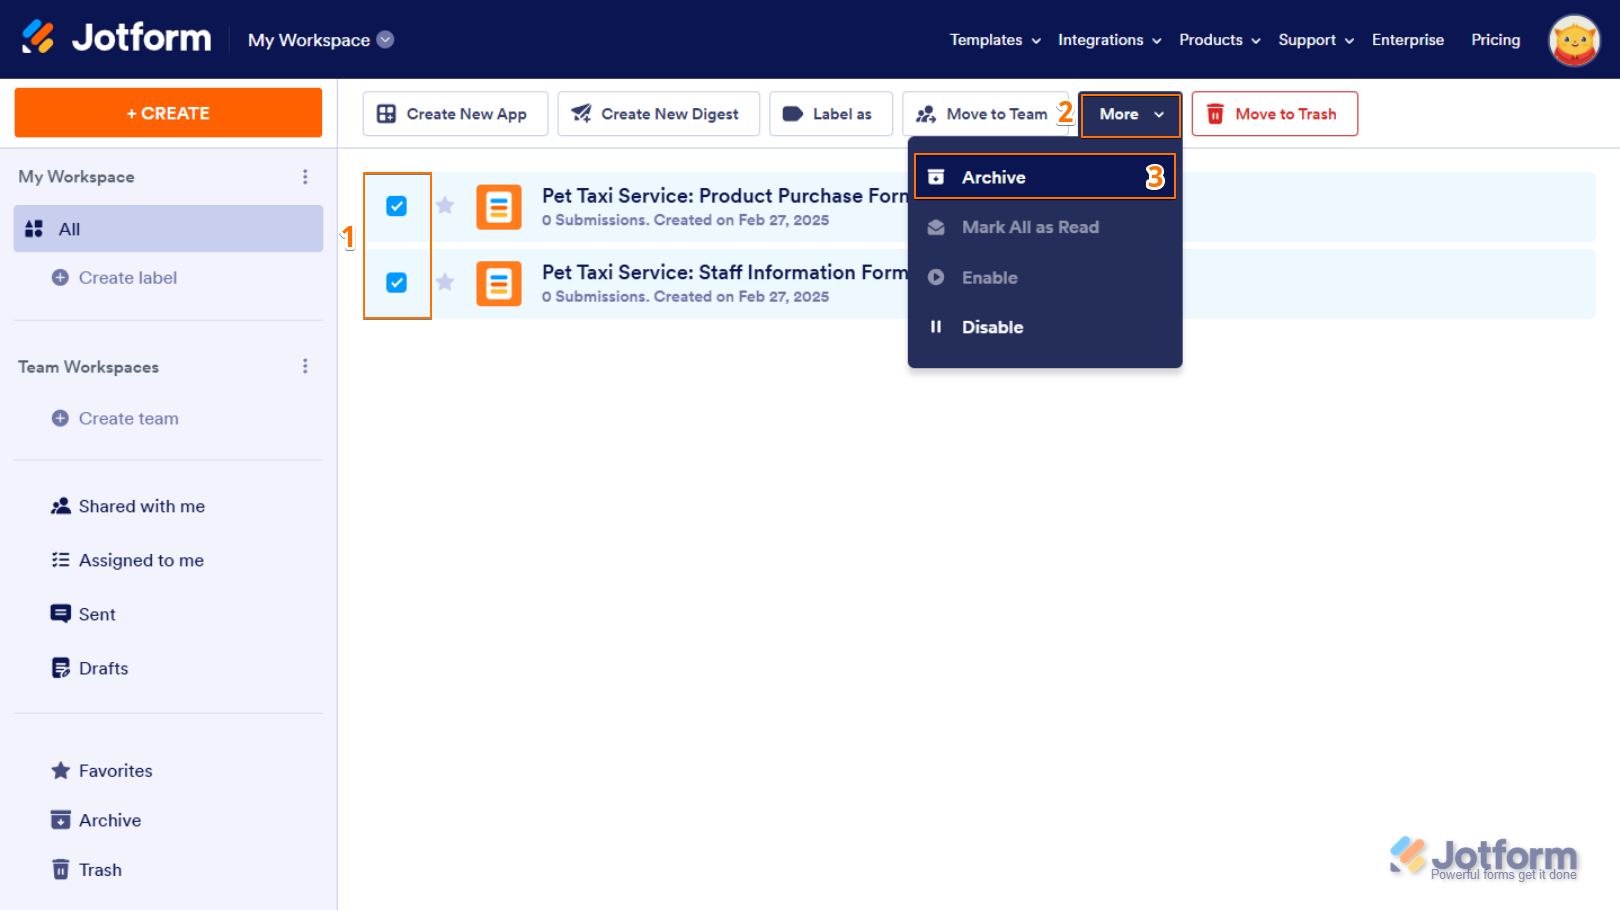Click the Sent message icon
The width and height of the screenshot is (1620, 910).
pos(61,614)
